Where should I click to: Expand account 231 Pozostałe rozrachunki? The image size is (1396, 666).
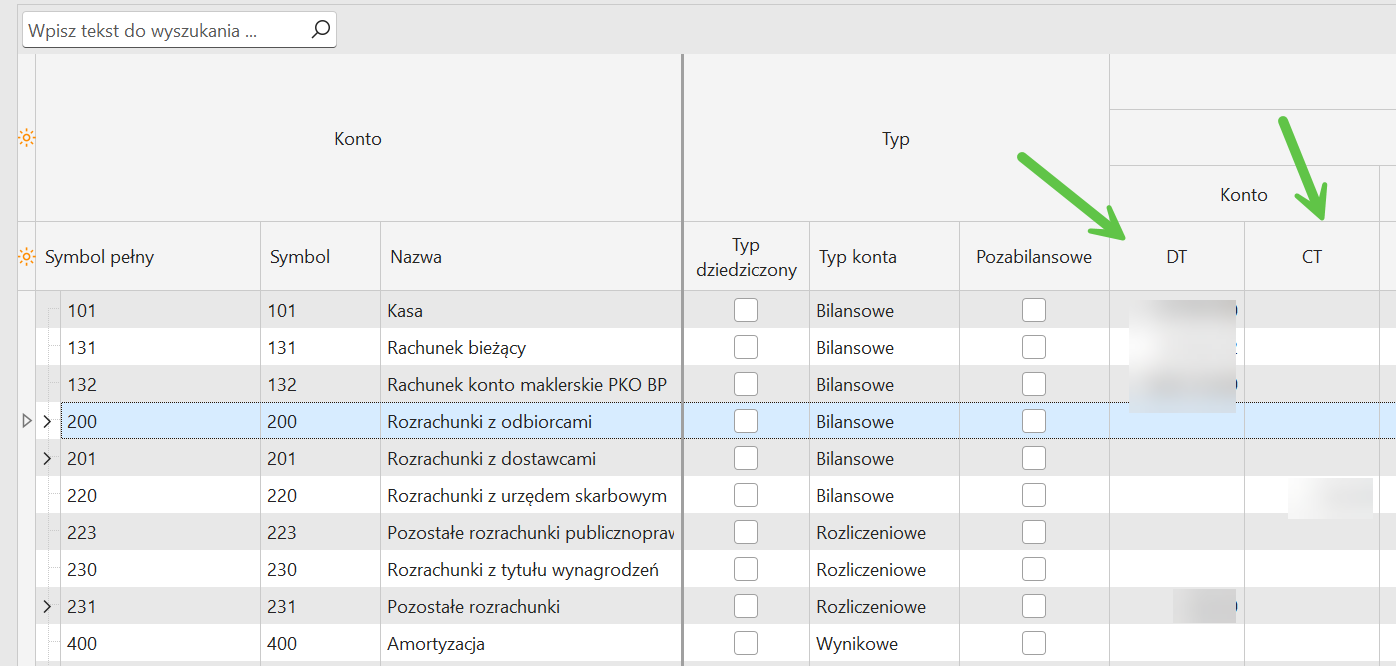(x=47, y=607)
